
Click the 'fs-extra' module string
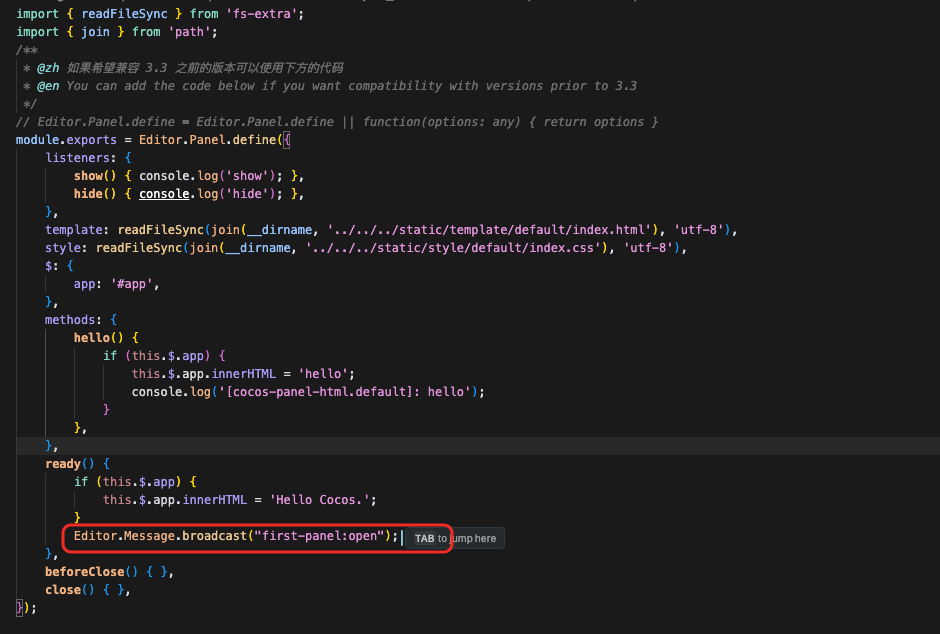point(261,14)
